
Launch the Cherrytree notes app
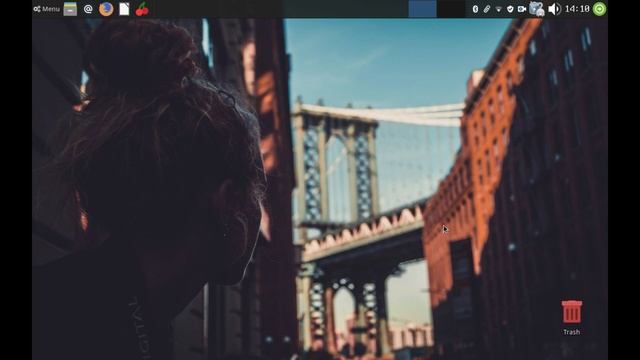coord(142,9)
